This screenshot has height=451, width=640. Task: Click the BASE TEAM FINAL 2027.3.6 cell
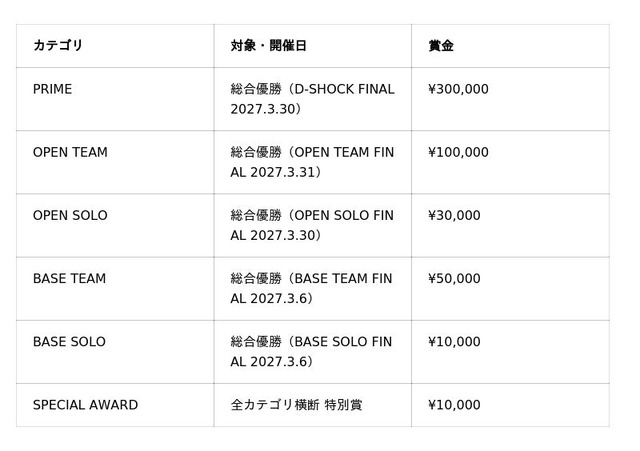click(x=313, y=289)
